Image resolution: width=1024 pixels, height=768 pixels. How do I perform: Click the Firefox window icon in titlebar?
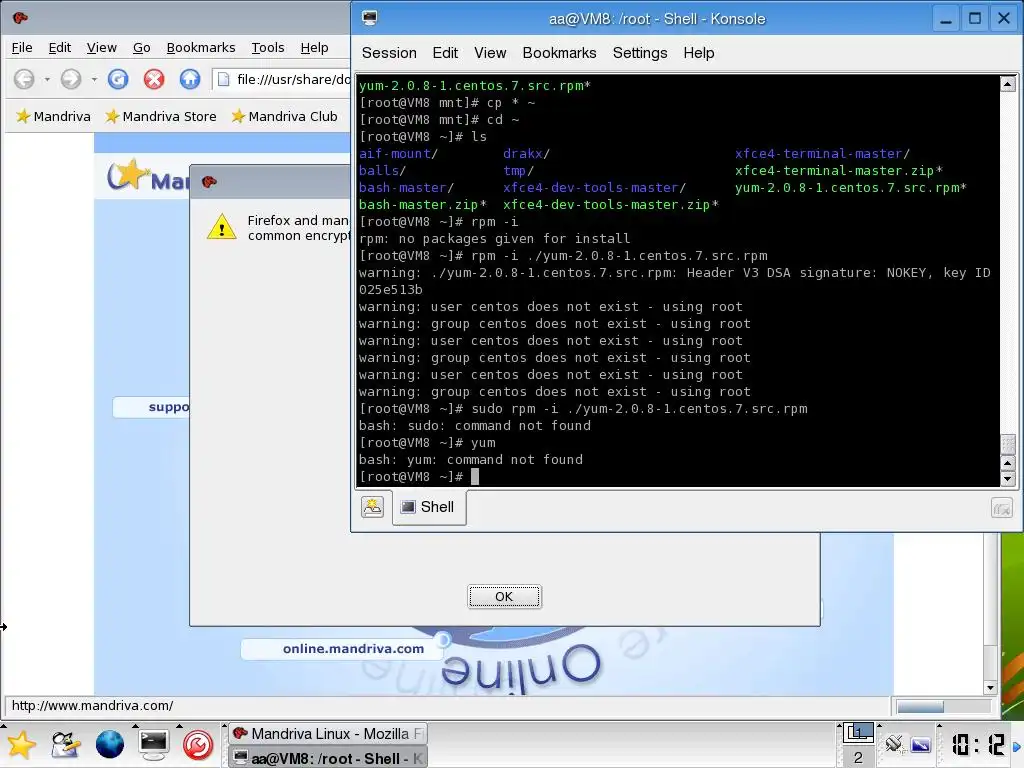point(20,18)
